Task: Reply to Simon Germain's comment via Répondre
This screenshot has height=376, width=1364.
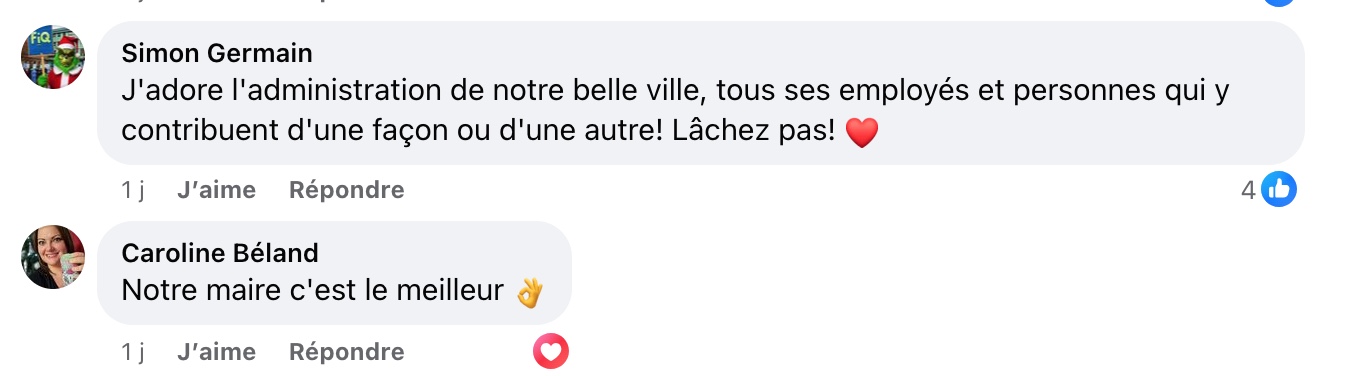Action: [x=346, y=190]
